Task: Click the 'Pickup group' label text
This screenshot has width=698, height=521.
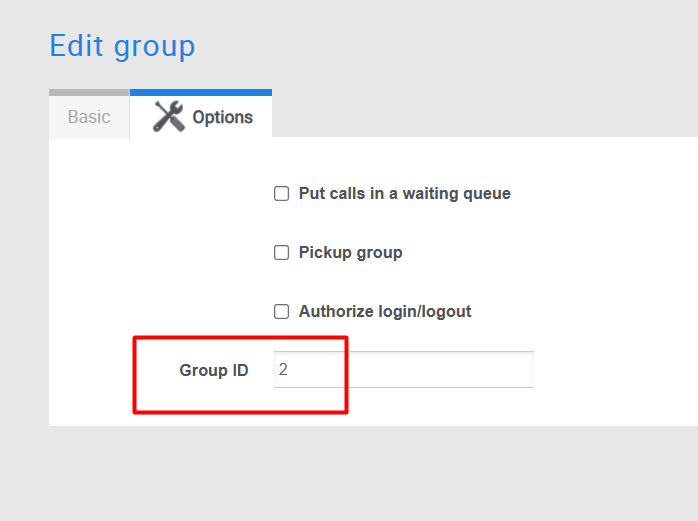Action: point(350,252)
